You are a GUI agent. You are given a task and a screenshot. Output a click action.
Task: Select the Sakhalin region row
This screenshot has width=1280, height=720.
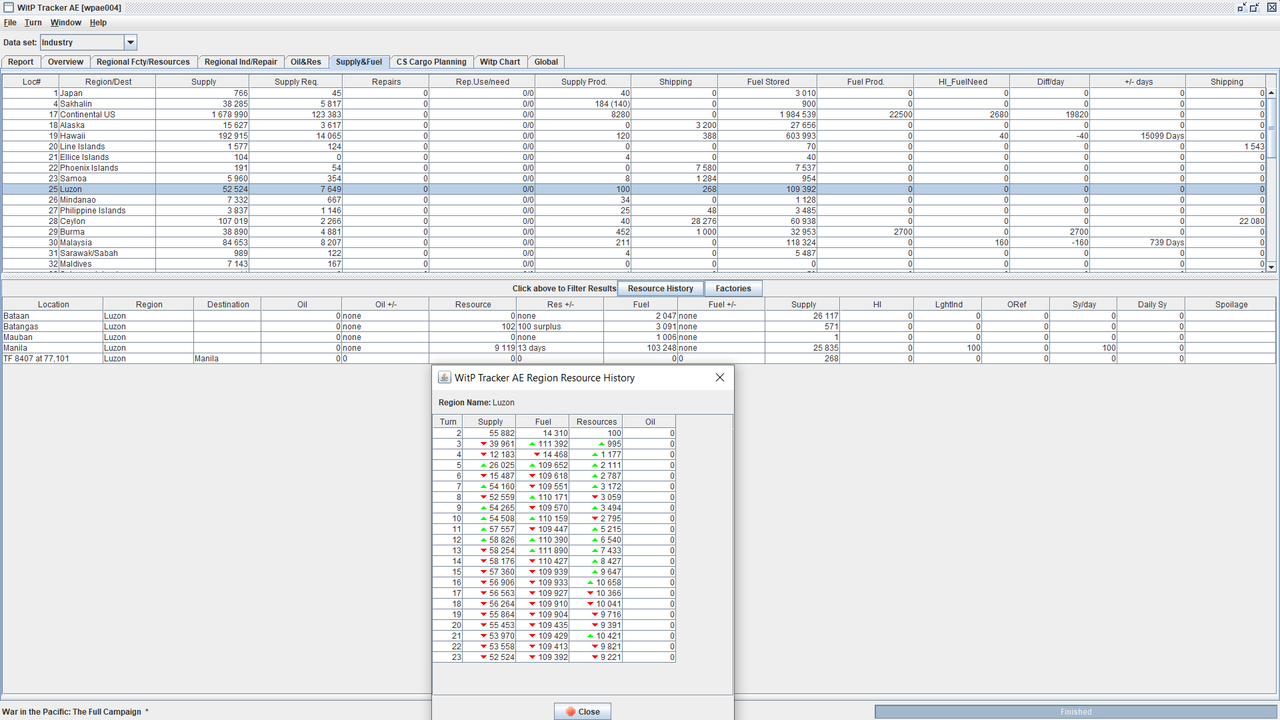(x=634, y=104)
